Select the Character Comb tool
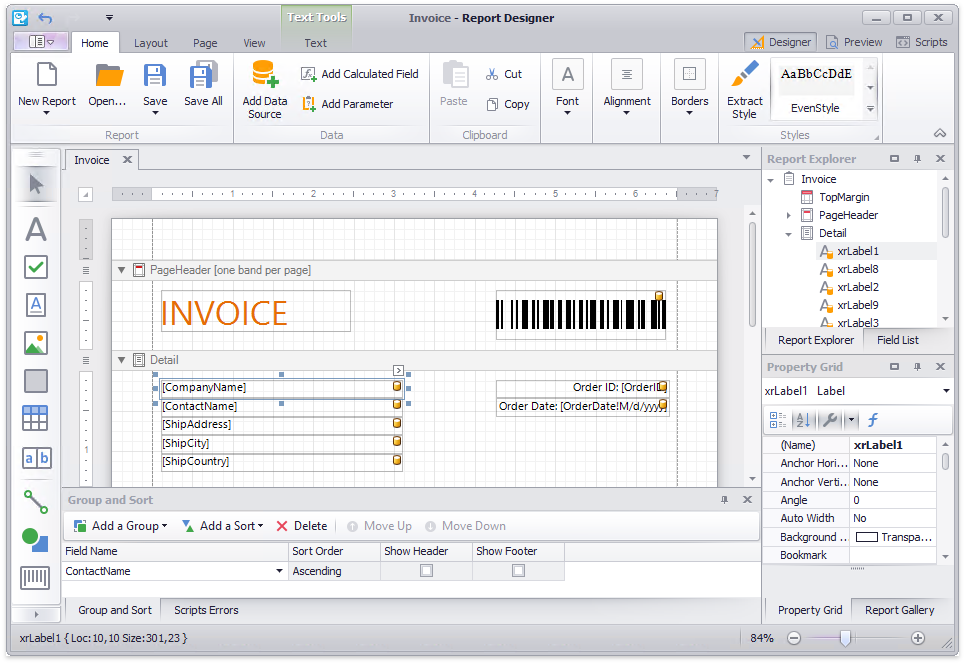 tap(36, 458)
